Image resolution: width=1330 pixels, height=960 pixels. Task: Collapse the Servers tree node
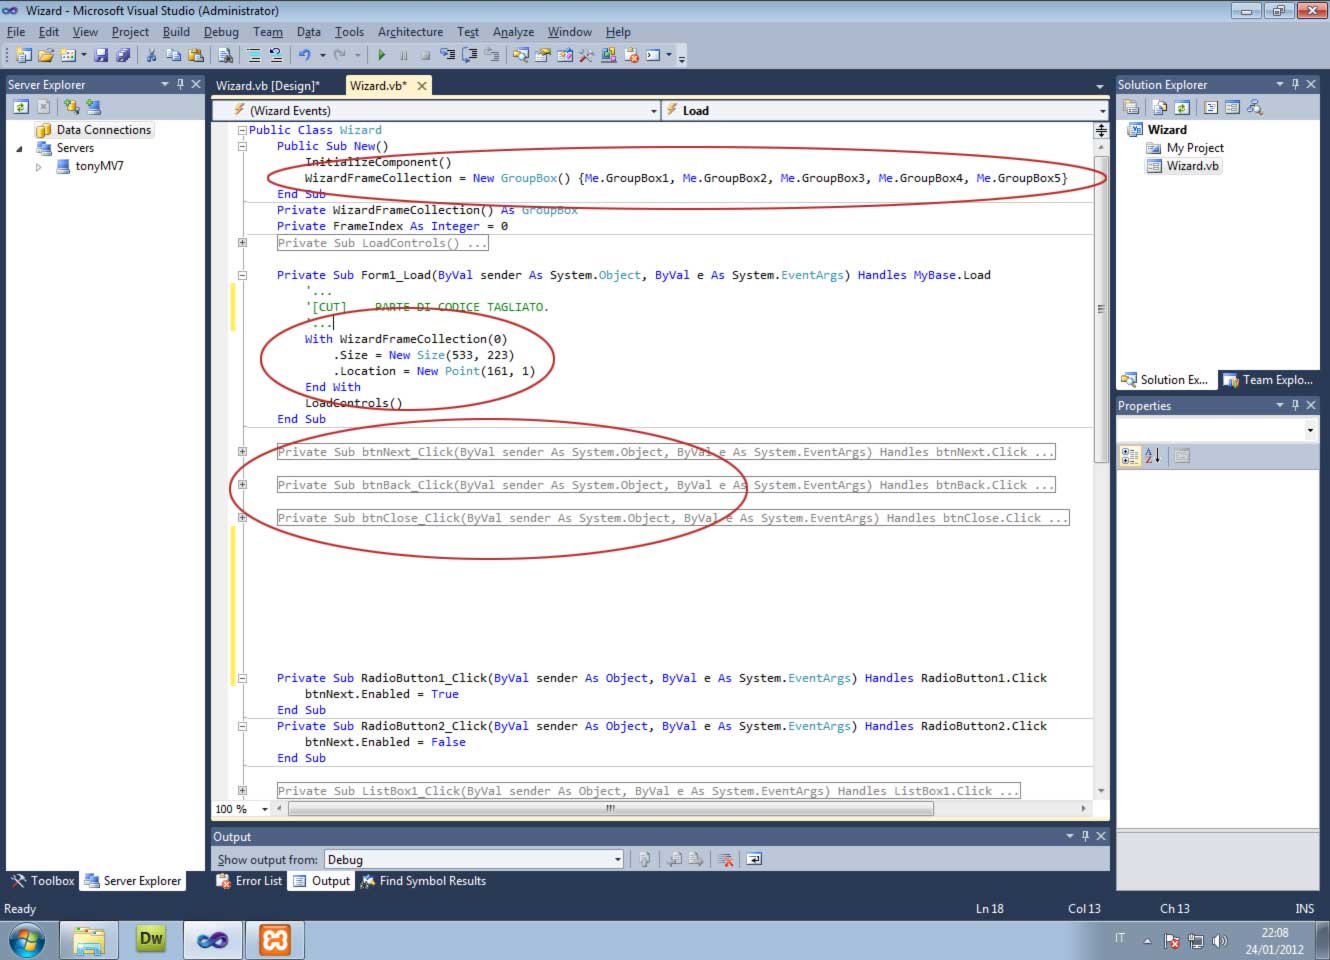pyautogui.click(x=19, y=149)
